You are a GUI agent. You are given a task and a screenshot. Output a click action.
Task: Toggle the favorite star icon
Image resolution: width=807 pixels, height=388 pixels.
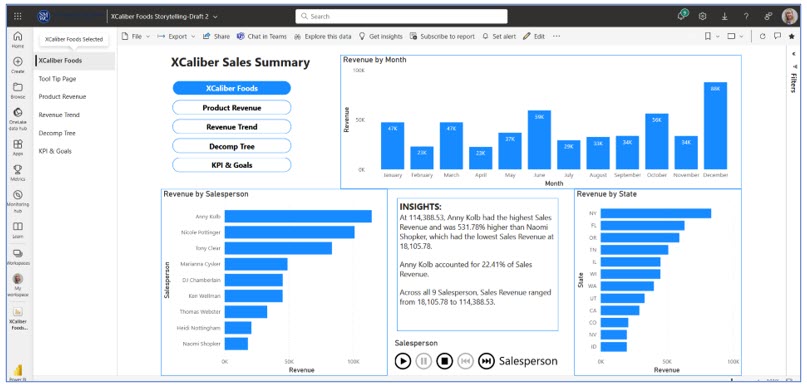[x=792, y=37]
